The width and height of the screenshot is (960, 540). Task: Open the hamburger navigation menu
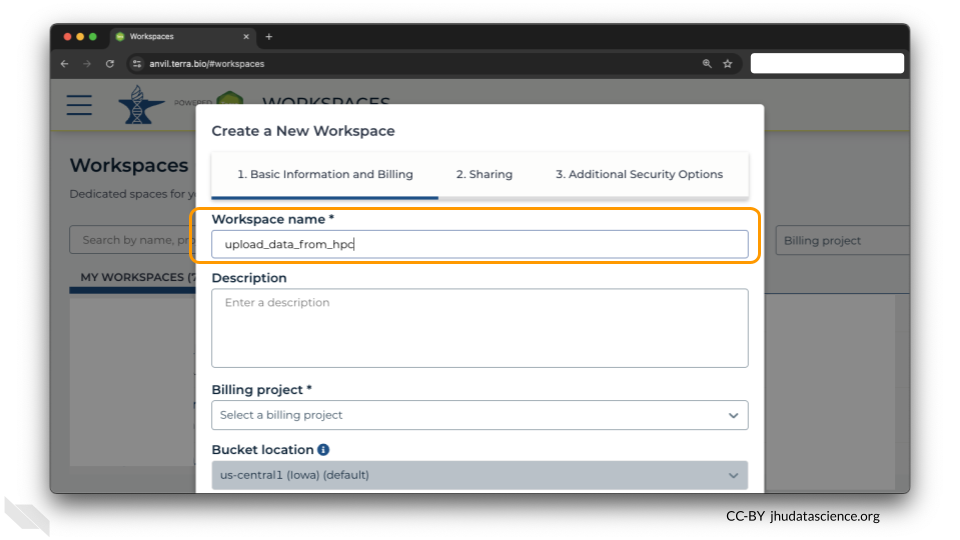[79, 105]
